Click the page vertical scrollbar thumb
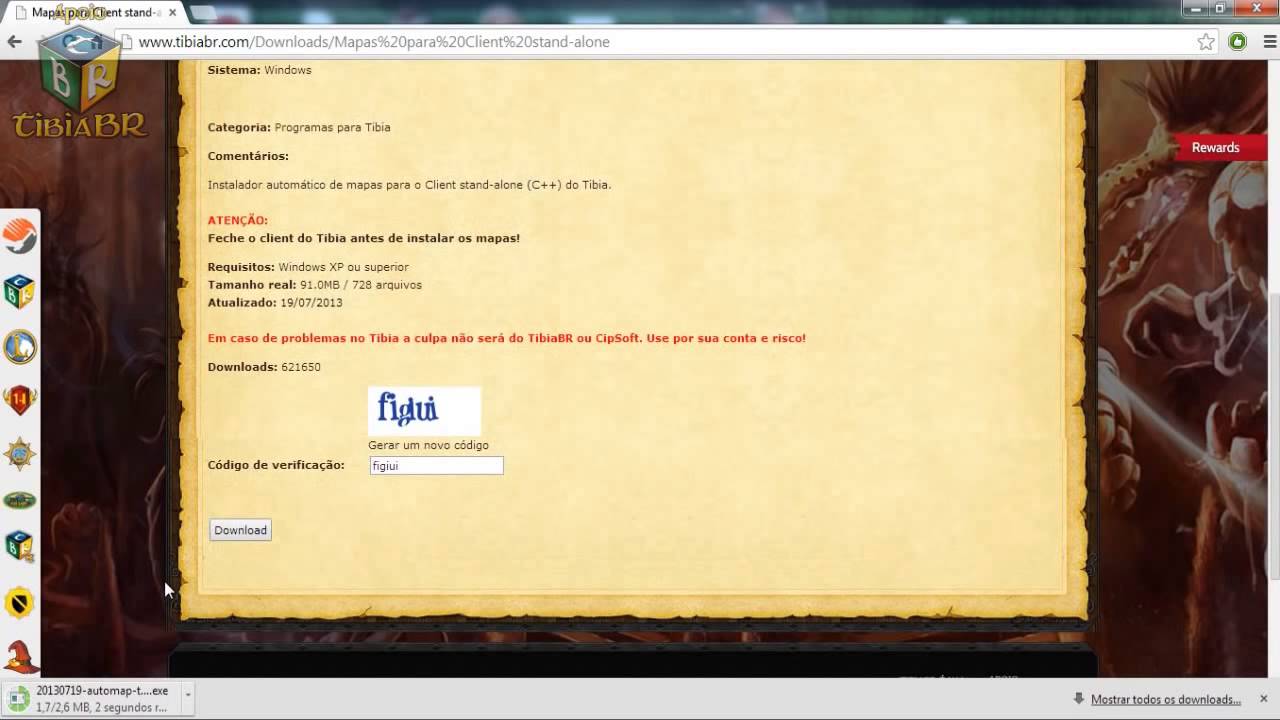Image resolution: width=1280 pixels, height=720 pixels. 1273,435
